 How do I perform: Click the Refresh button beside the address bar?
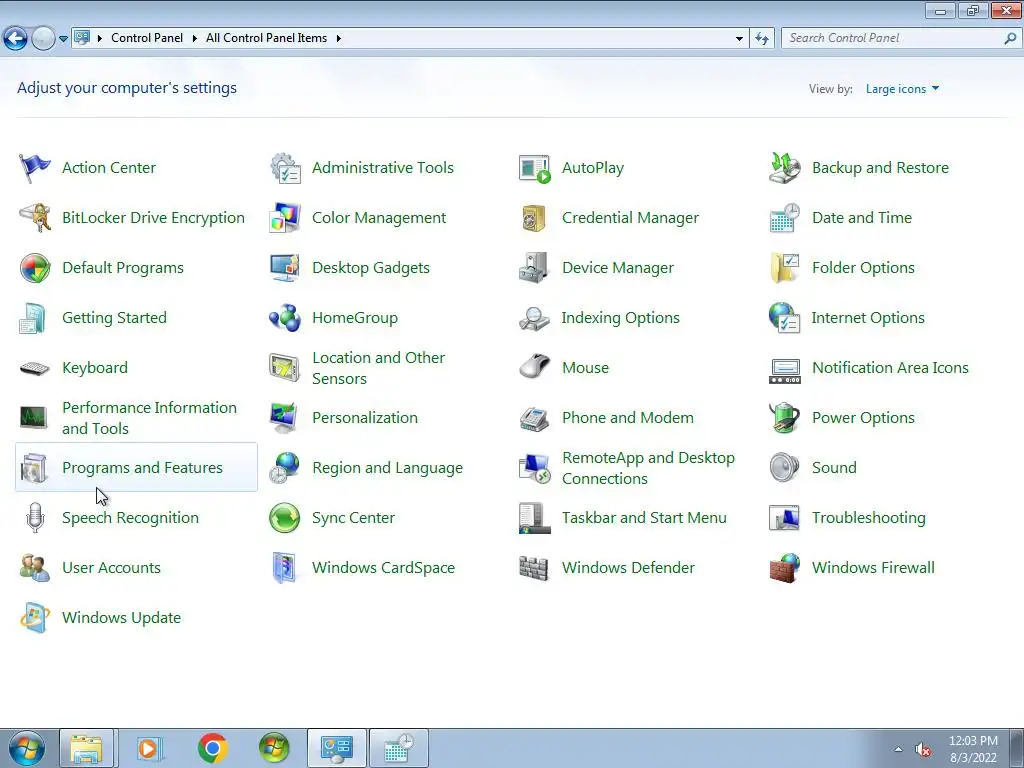click(761, 39)
